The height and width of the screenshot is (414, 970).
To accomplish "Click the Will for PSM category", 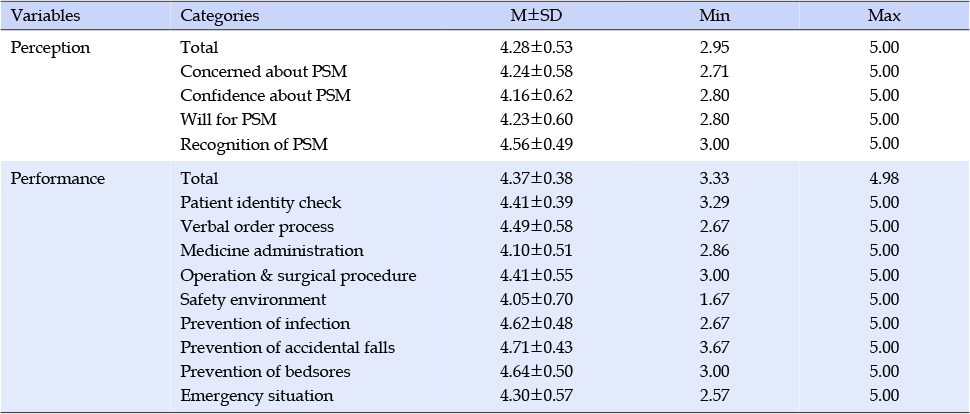I will click(228, 119).
